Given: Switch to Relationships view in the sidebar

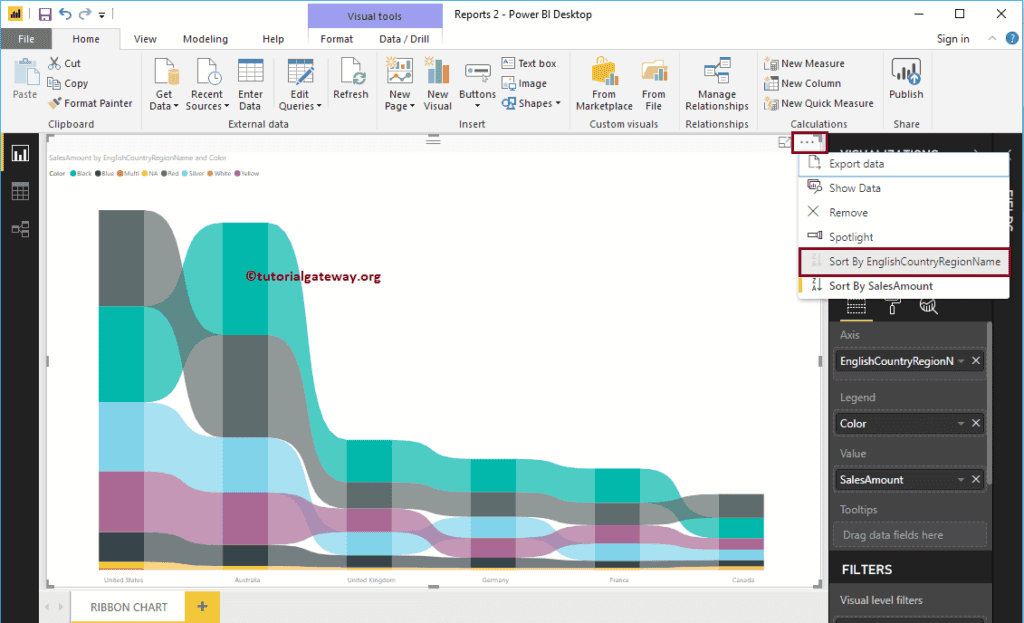Looking at the screenshot, I should pos(20,229).
